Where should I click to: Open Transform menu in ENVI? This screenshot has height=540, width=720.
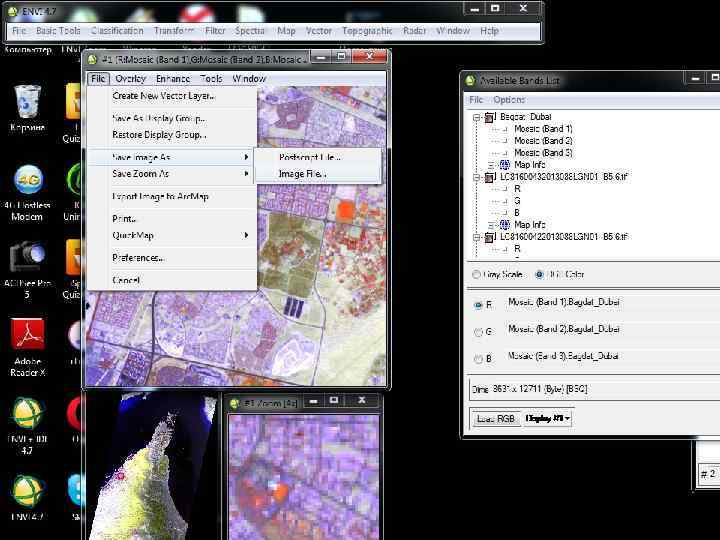click(174, 31)
